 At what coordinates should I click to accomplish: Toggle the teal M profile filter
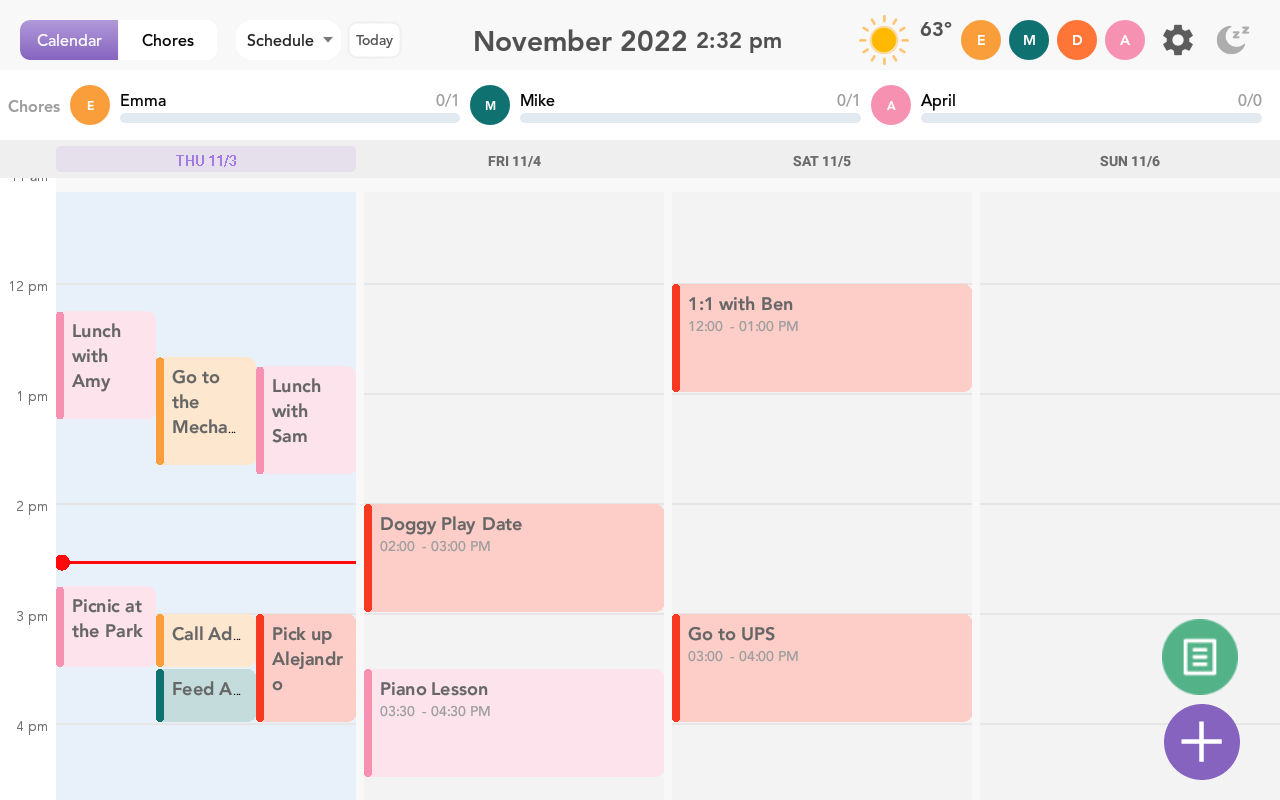[1029, 40]
